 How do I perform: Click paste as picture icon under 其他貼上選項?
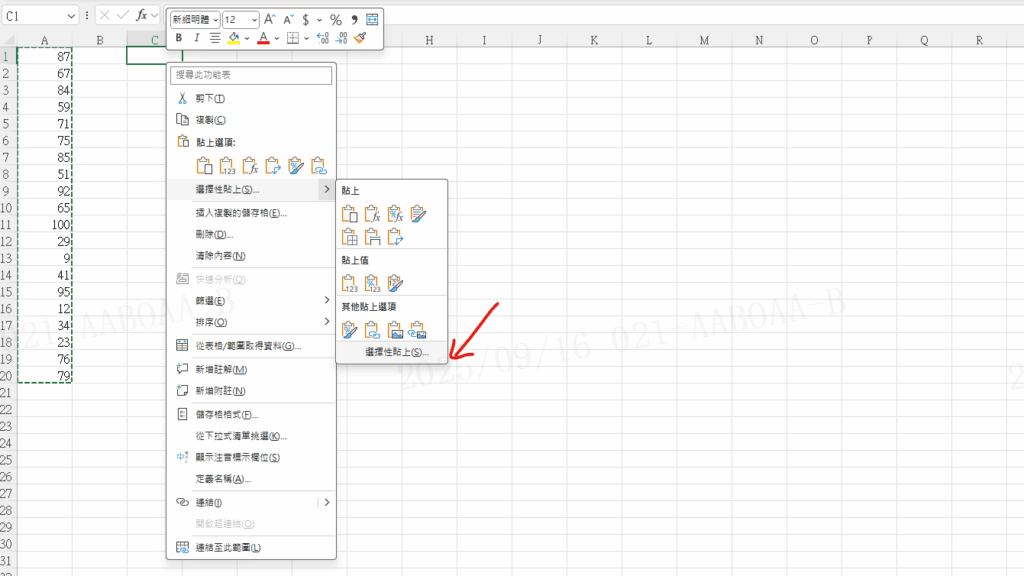(x=395, y=329)
